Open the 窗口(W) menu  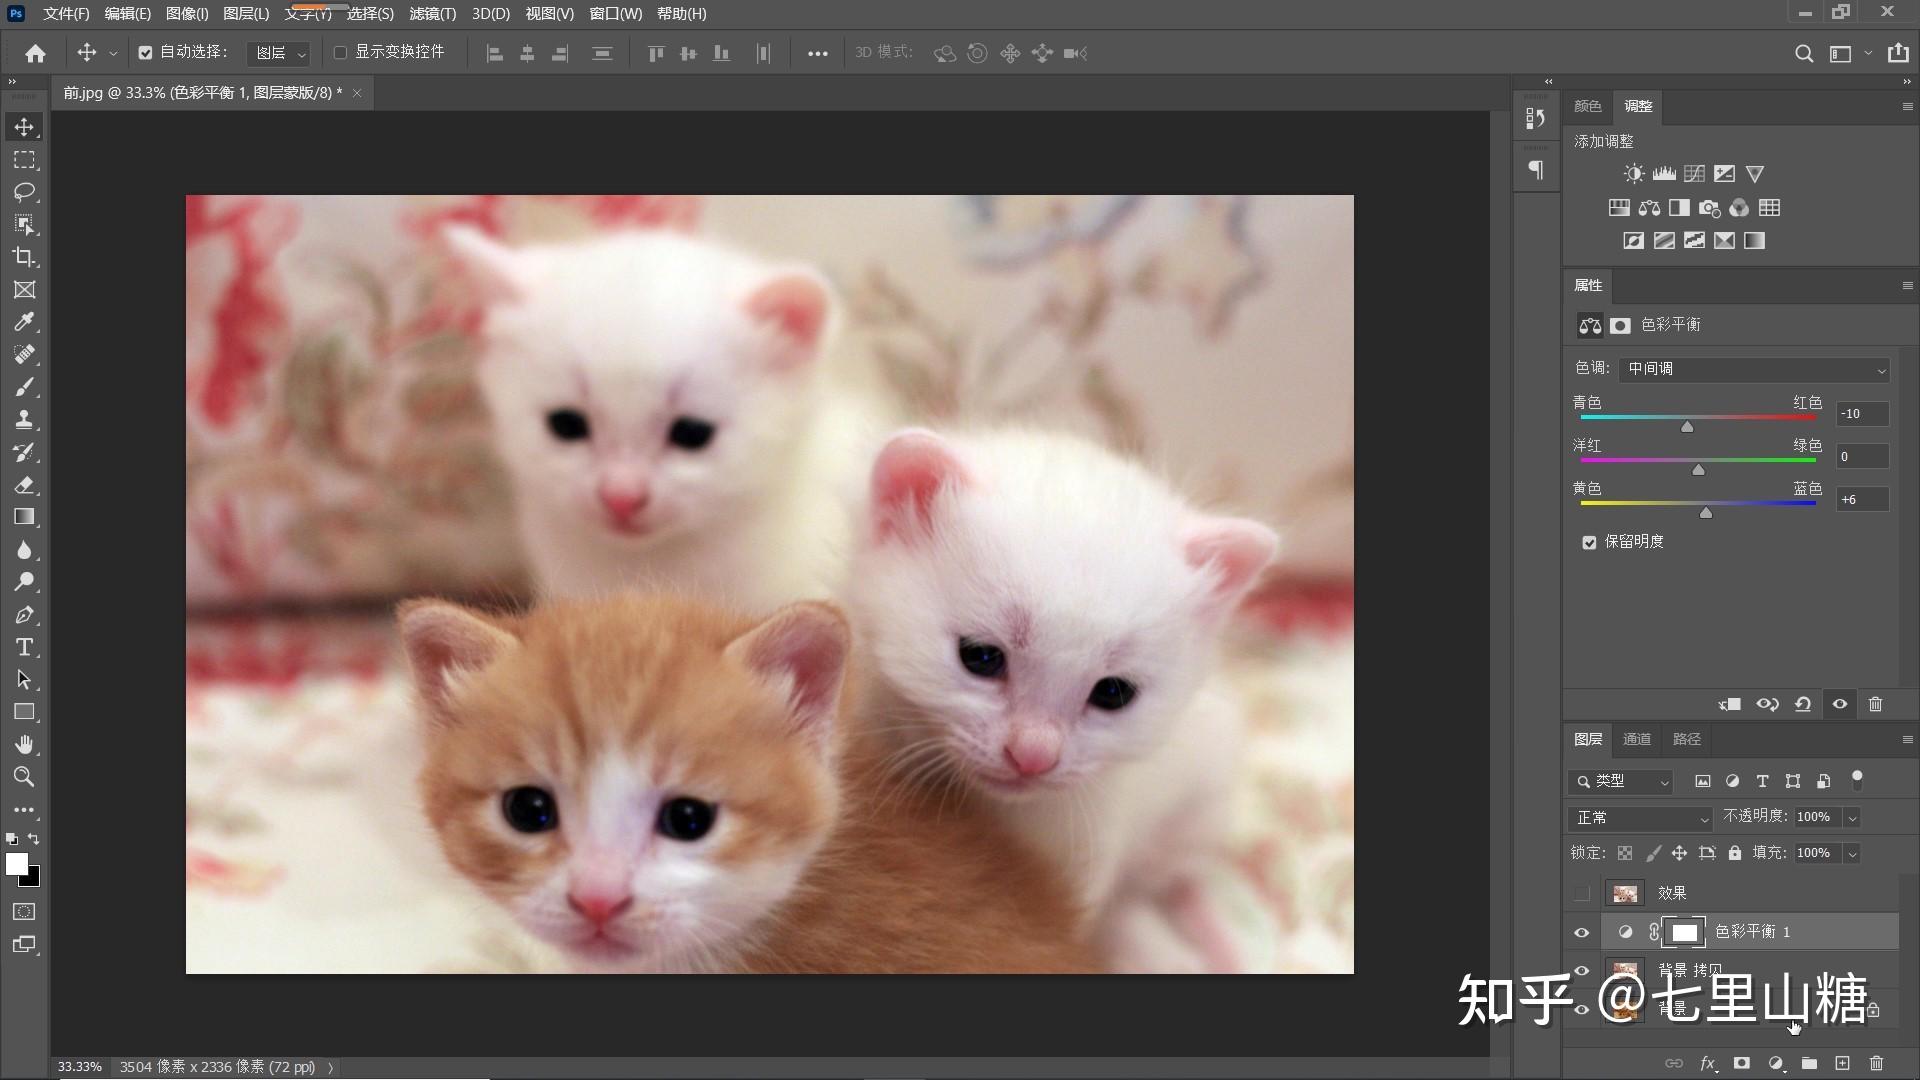point(616,13)
